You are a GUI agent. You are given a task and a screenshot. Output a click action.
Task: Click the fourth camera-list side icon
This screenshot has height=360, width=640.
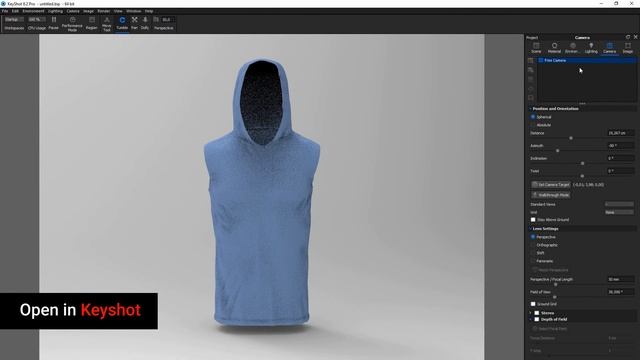tap(531, 89)
